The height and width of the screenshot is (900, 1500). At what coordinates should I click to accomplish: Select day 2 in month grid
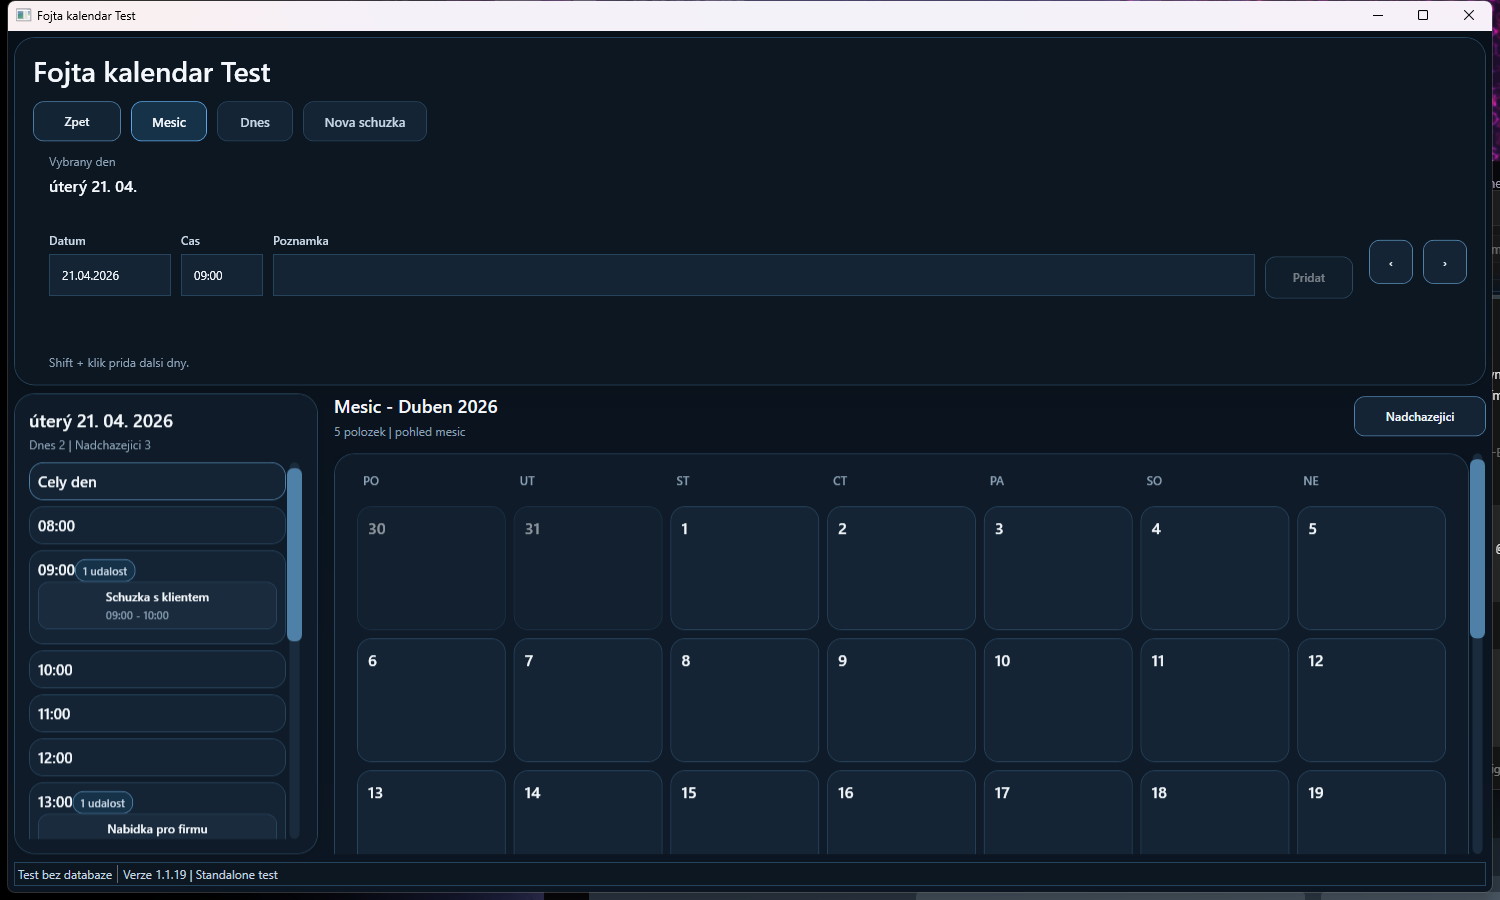(x=901, y=568)
